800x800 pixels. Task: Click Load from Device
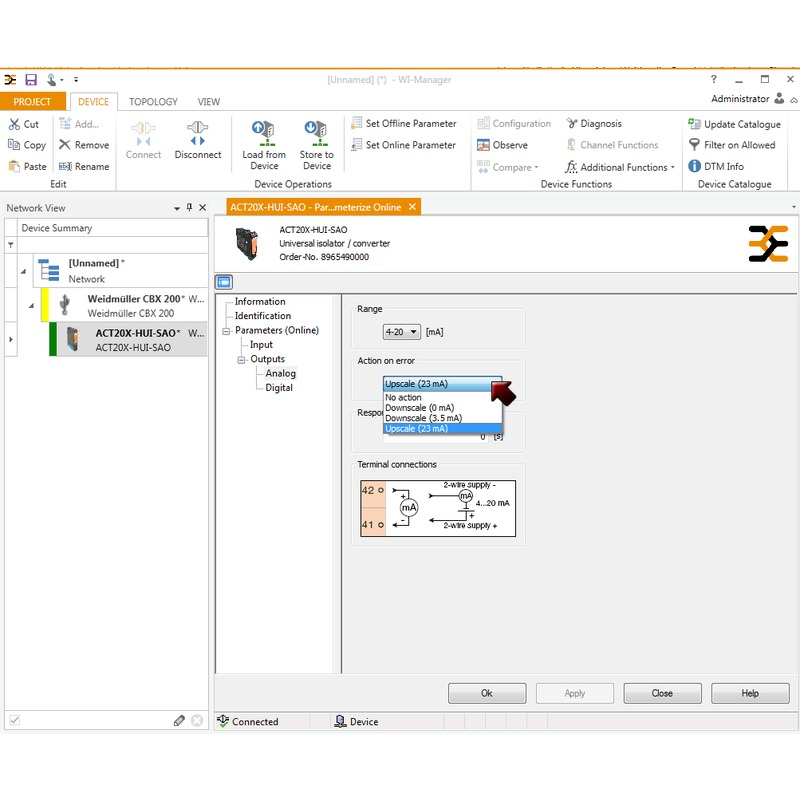(x=264, y=145)
